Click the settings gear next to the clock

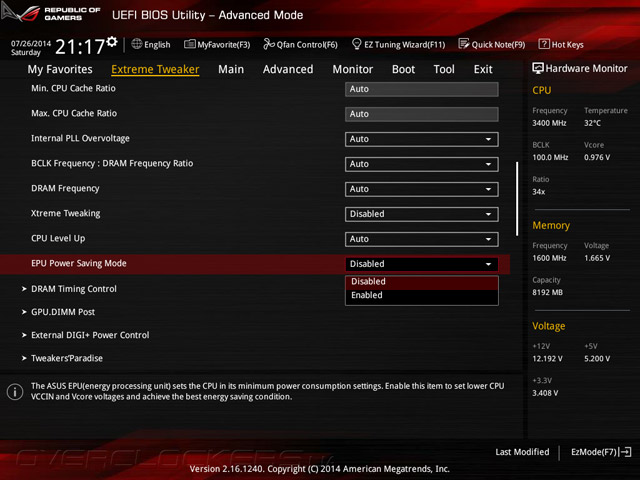coord(112,42)
